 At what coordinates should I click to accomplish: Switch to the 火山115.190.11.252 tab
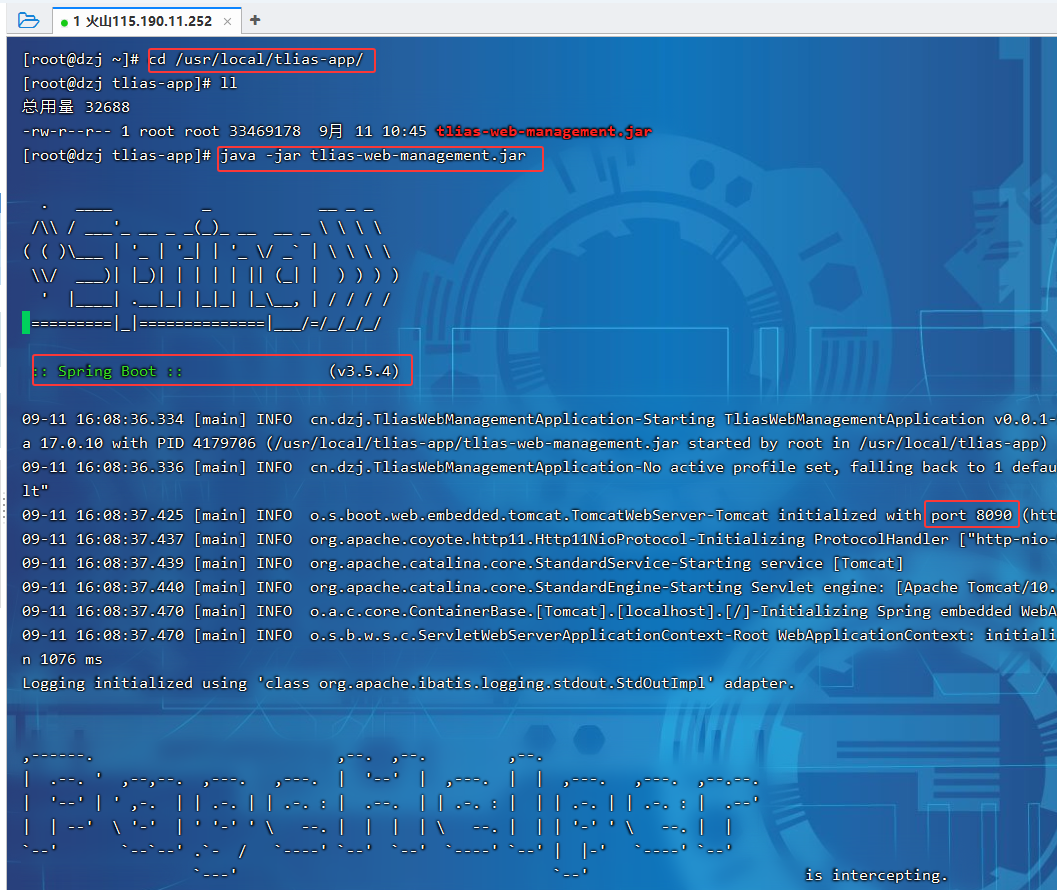point(142,21)
